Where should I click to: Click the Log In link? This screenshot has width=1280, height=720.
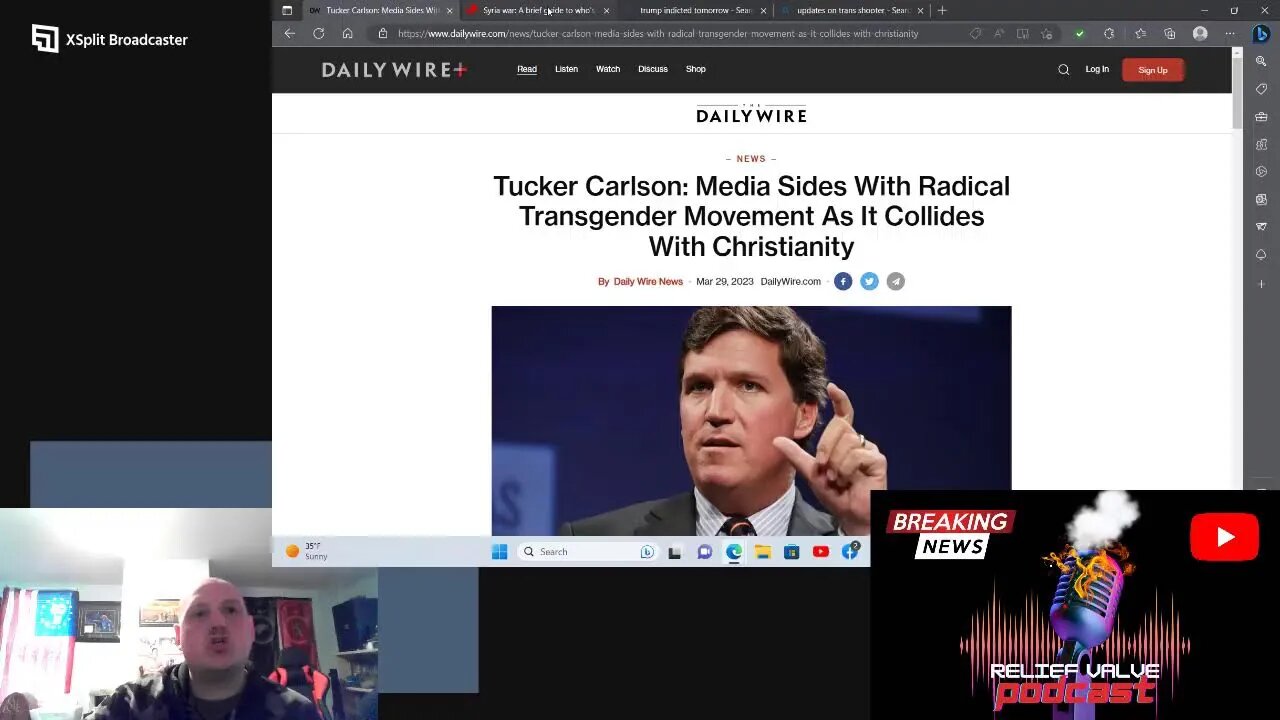point(1097,69)
